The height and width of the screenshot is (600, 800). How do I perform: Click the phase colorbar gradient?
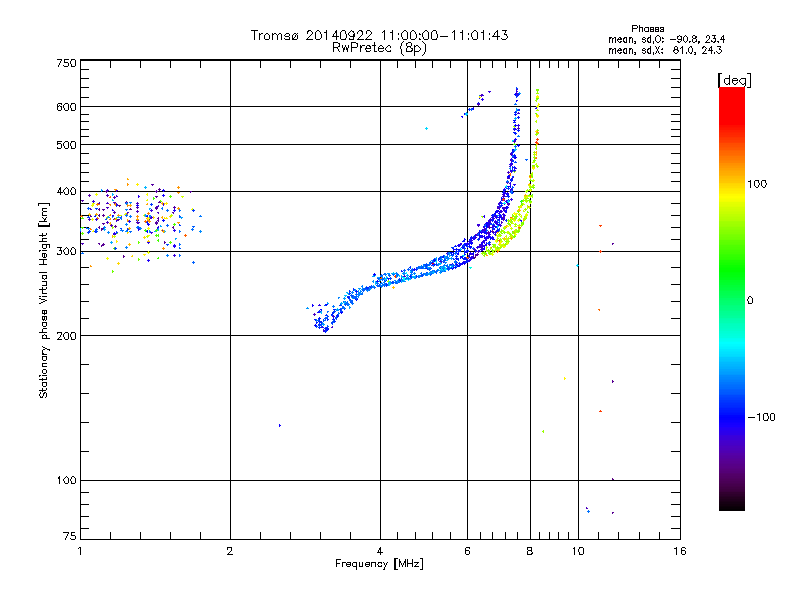click(732, 299)
